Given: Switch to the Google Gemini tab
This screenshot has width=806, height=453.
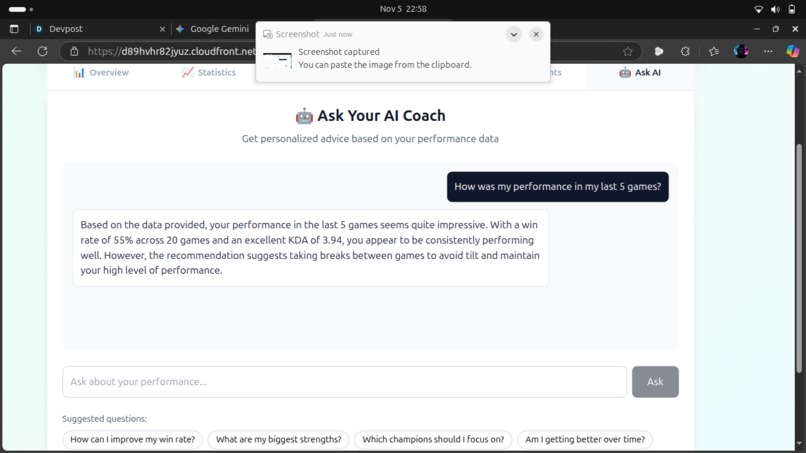Looking at the screenshot, I should [214, 29].
